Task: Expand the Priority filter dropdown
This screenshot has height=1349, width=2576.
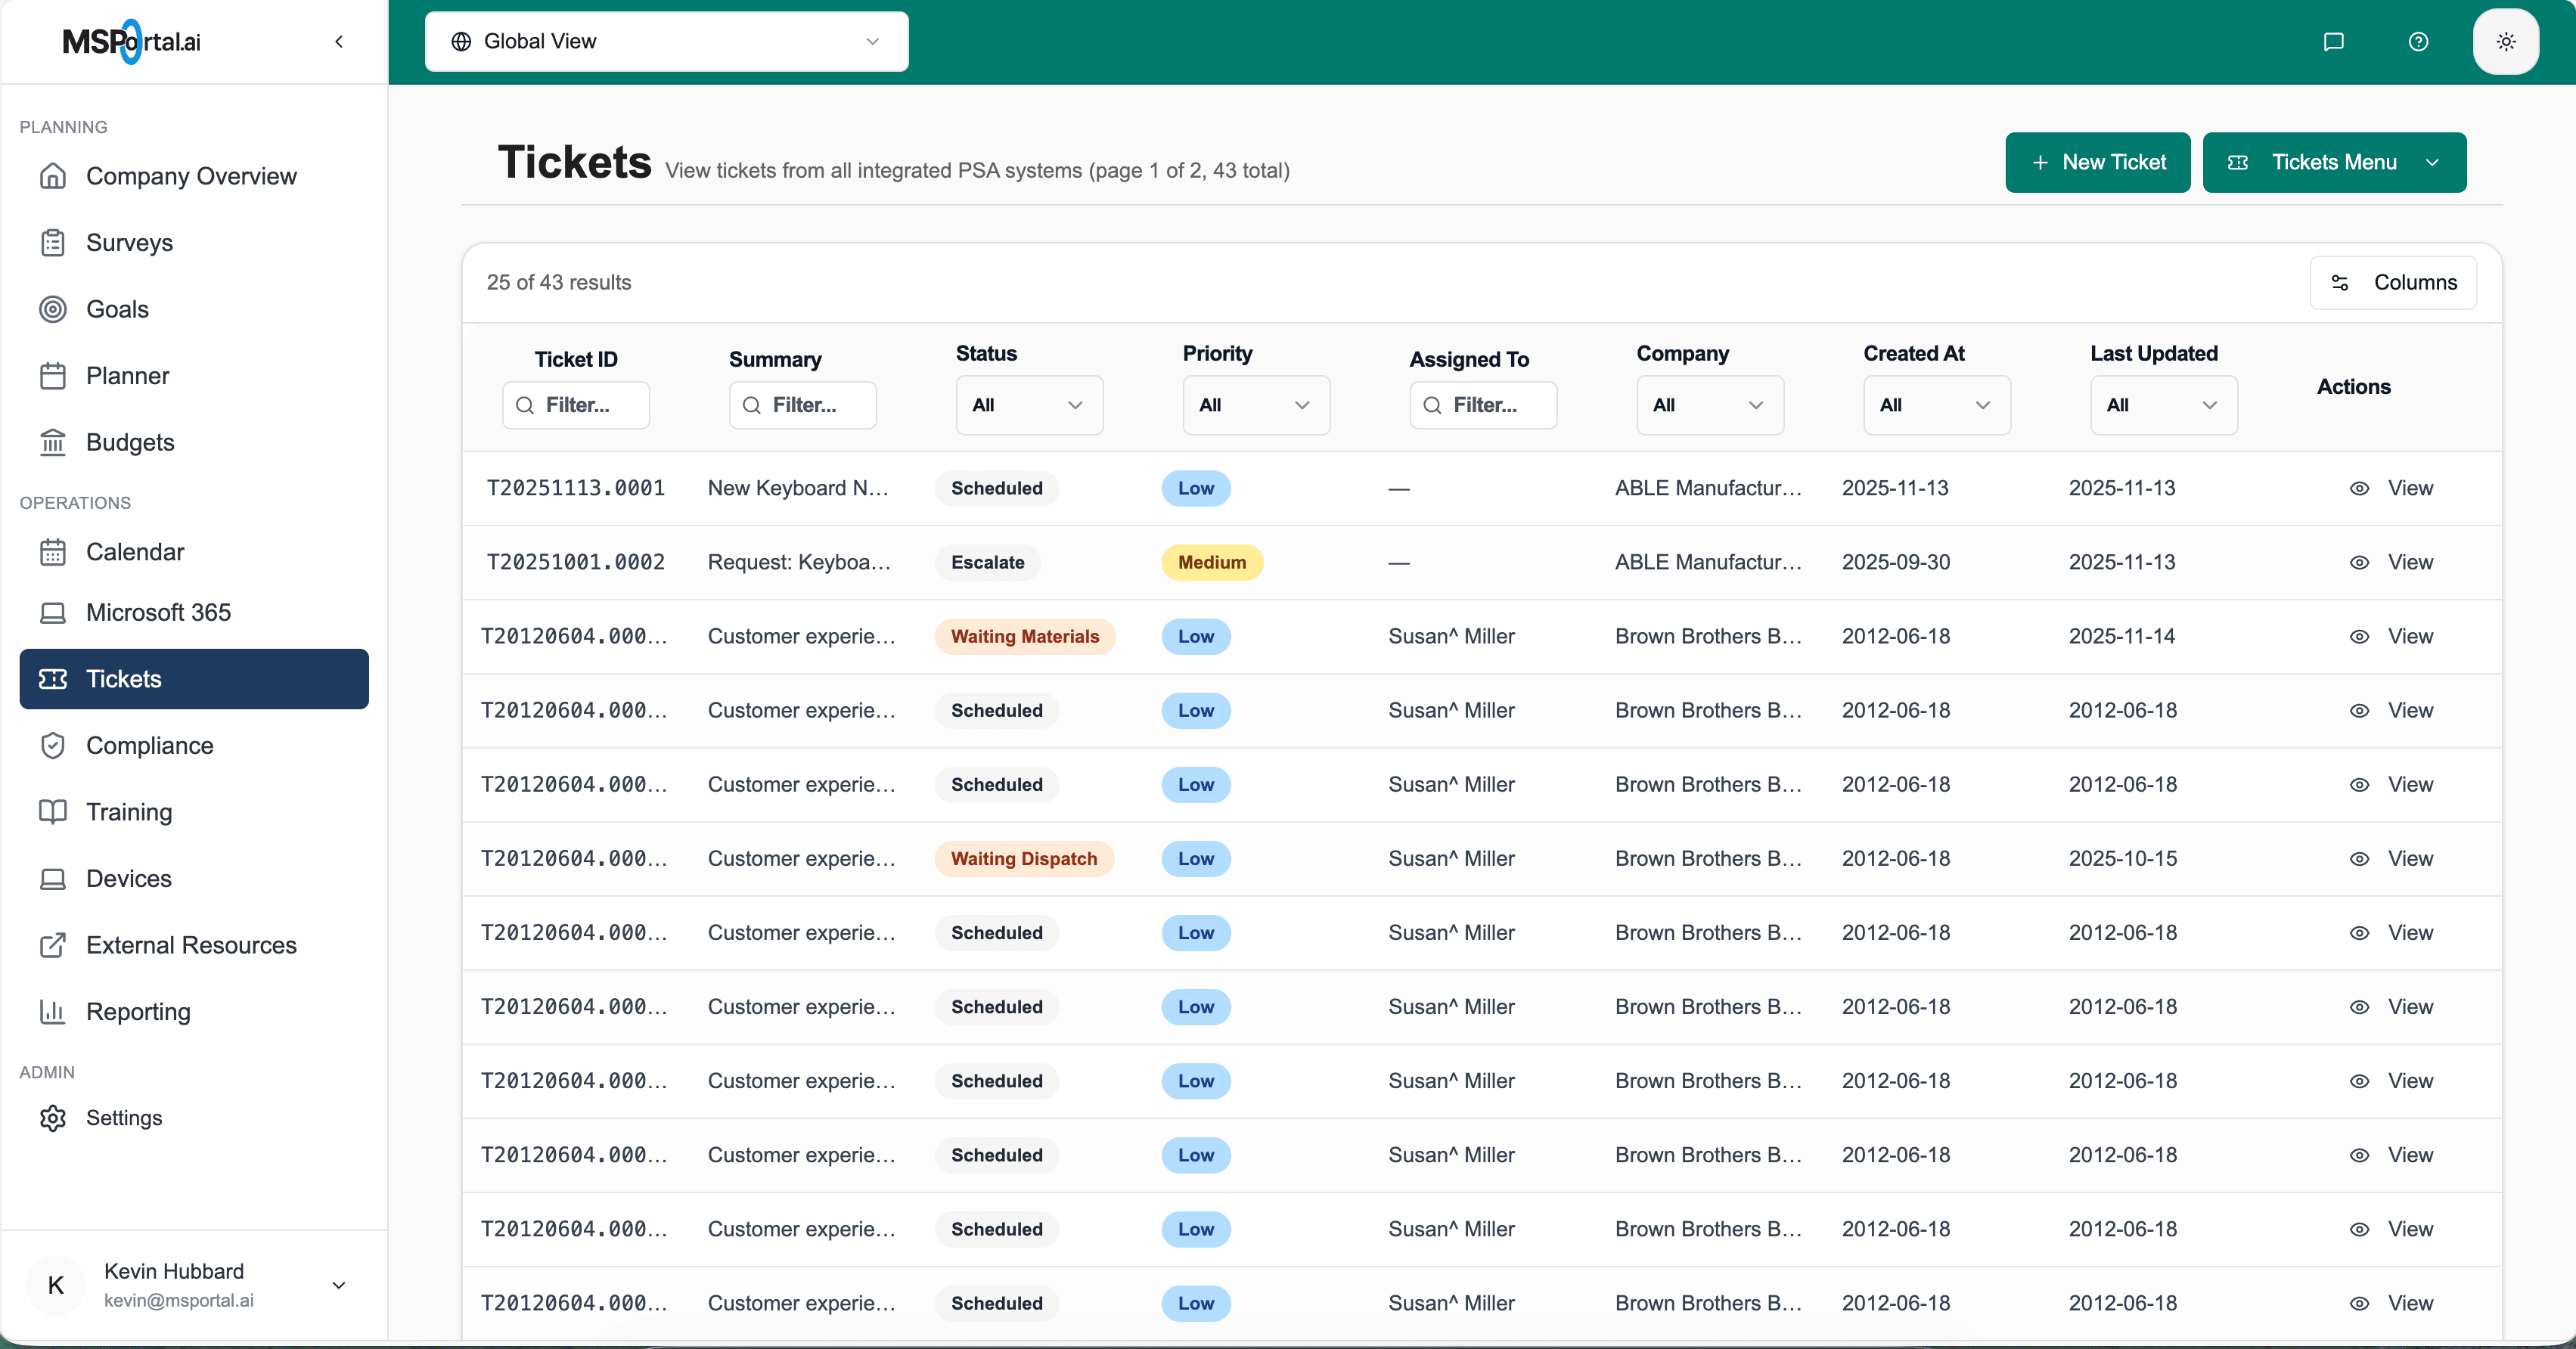Action: [x=1256, y=405]
